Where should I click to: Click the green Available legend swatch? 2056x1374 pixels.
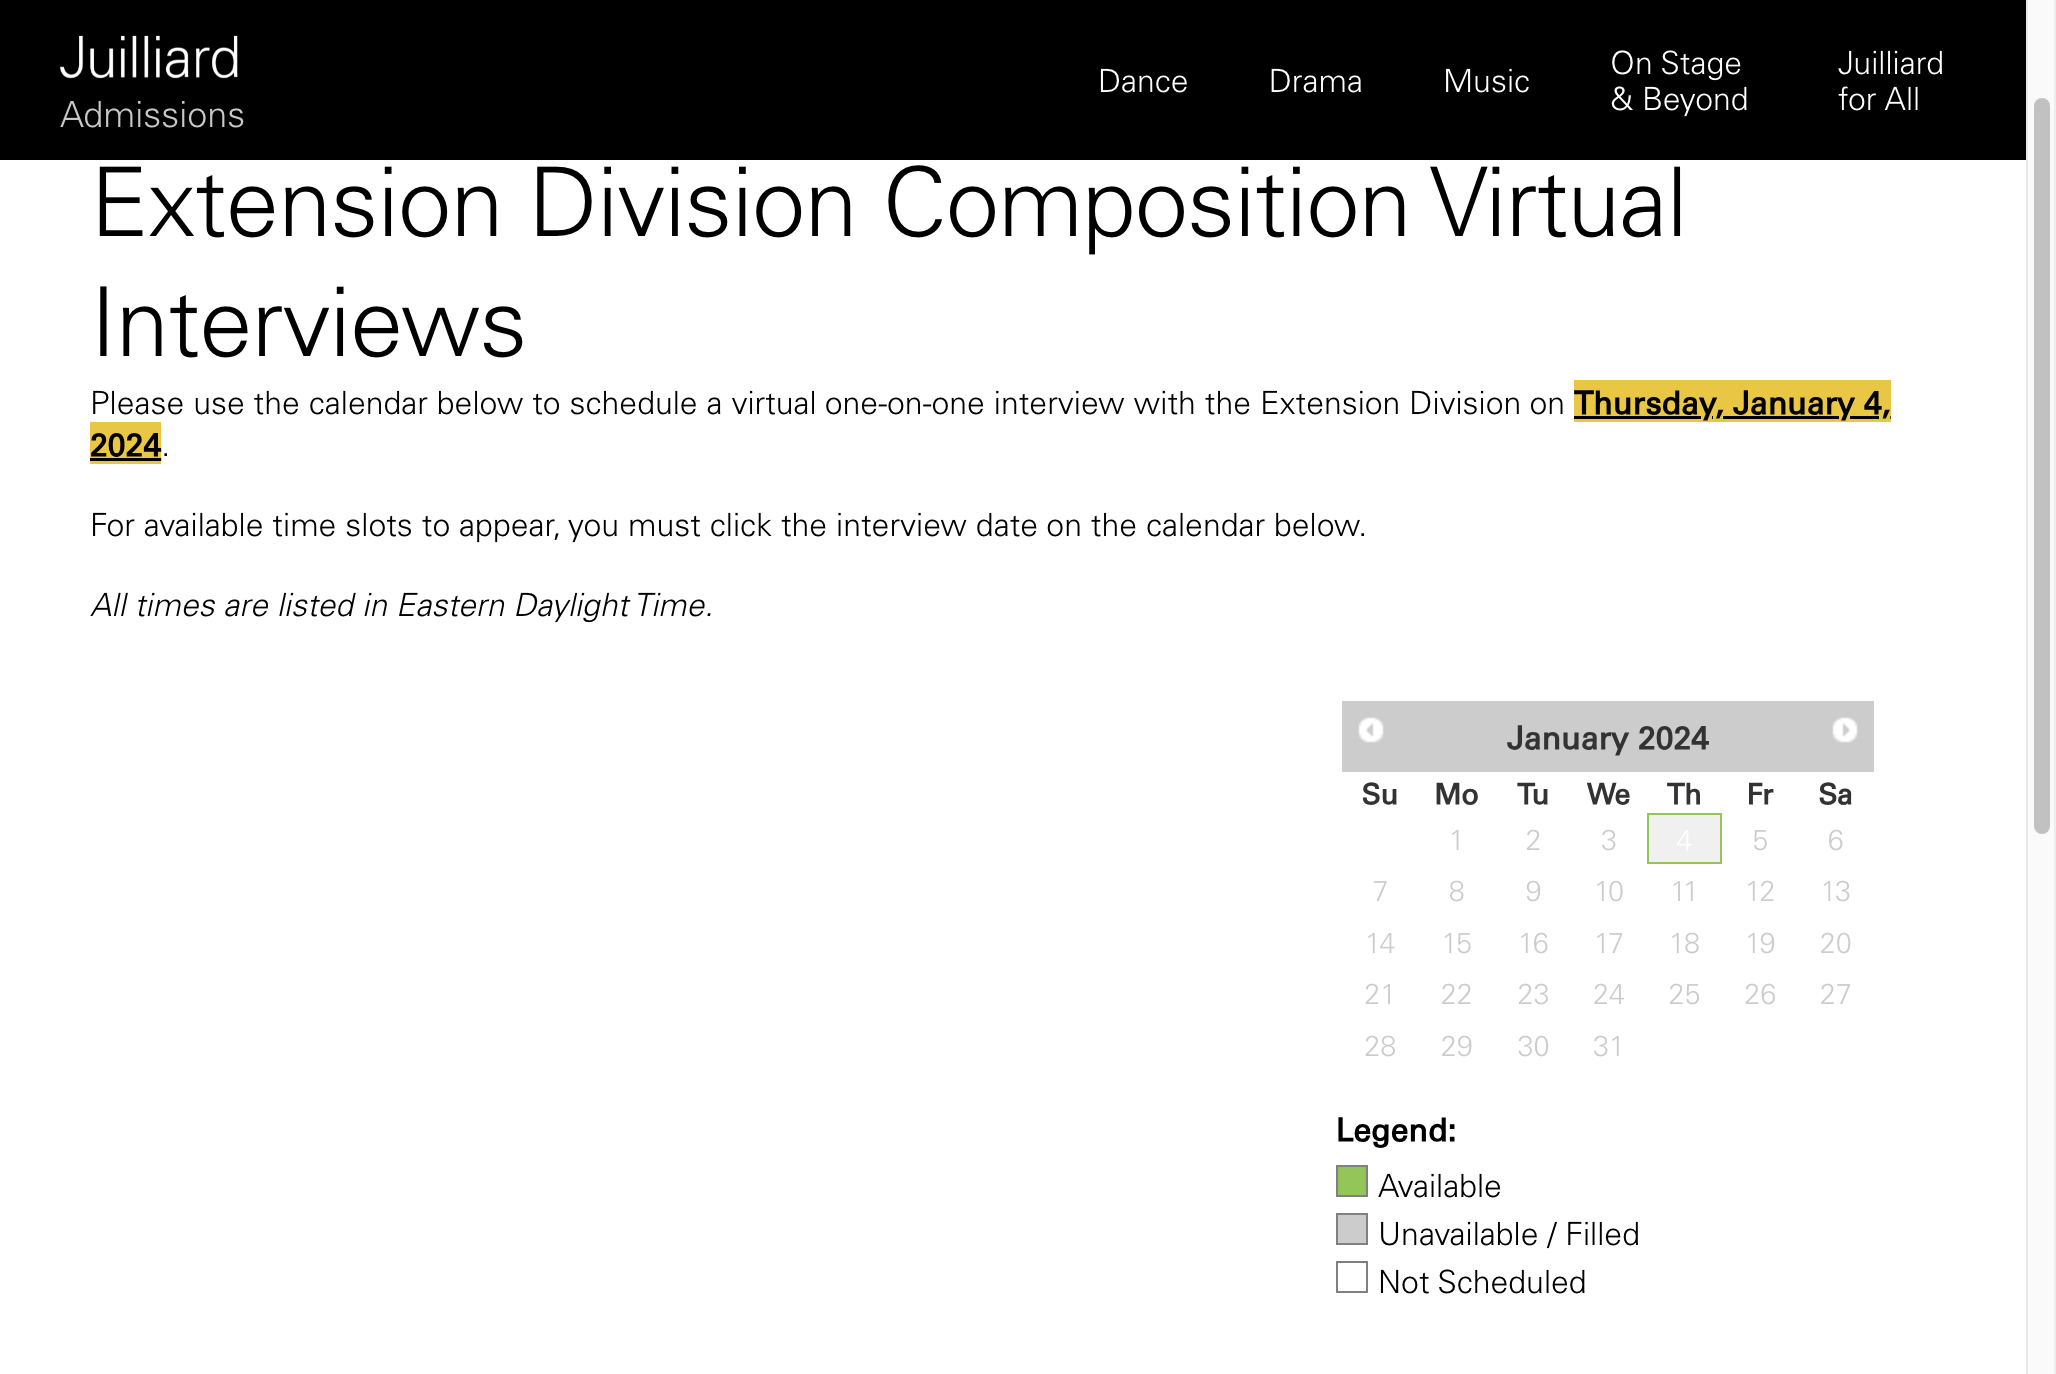(x=1352, y=1181)
